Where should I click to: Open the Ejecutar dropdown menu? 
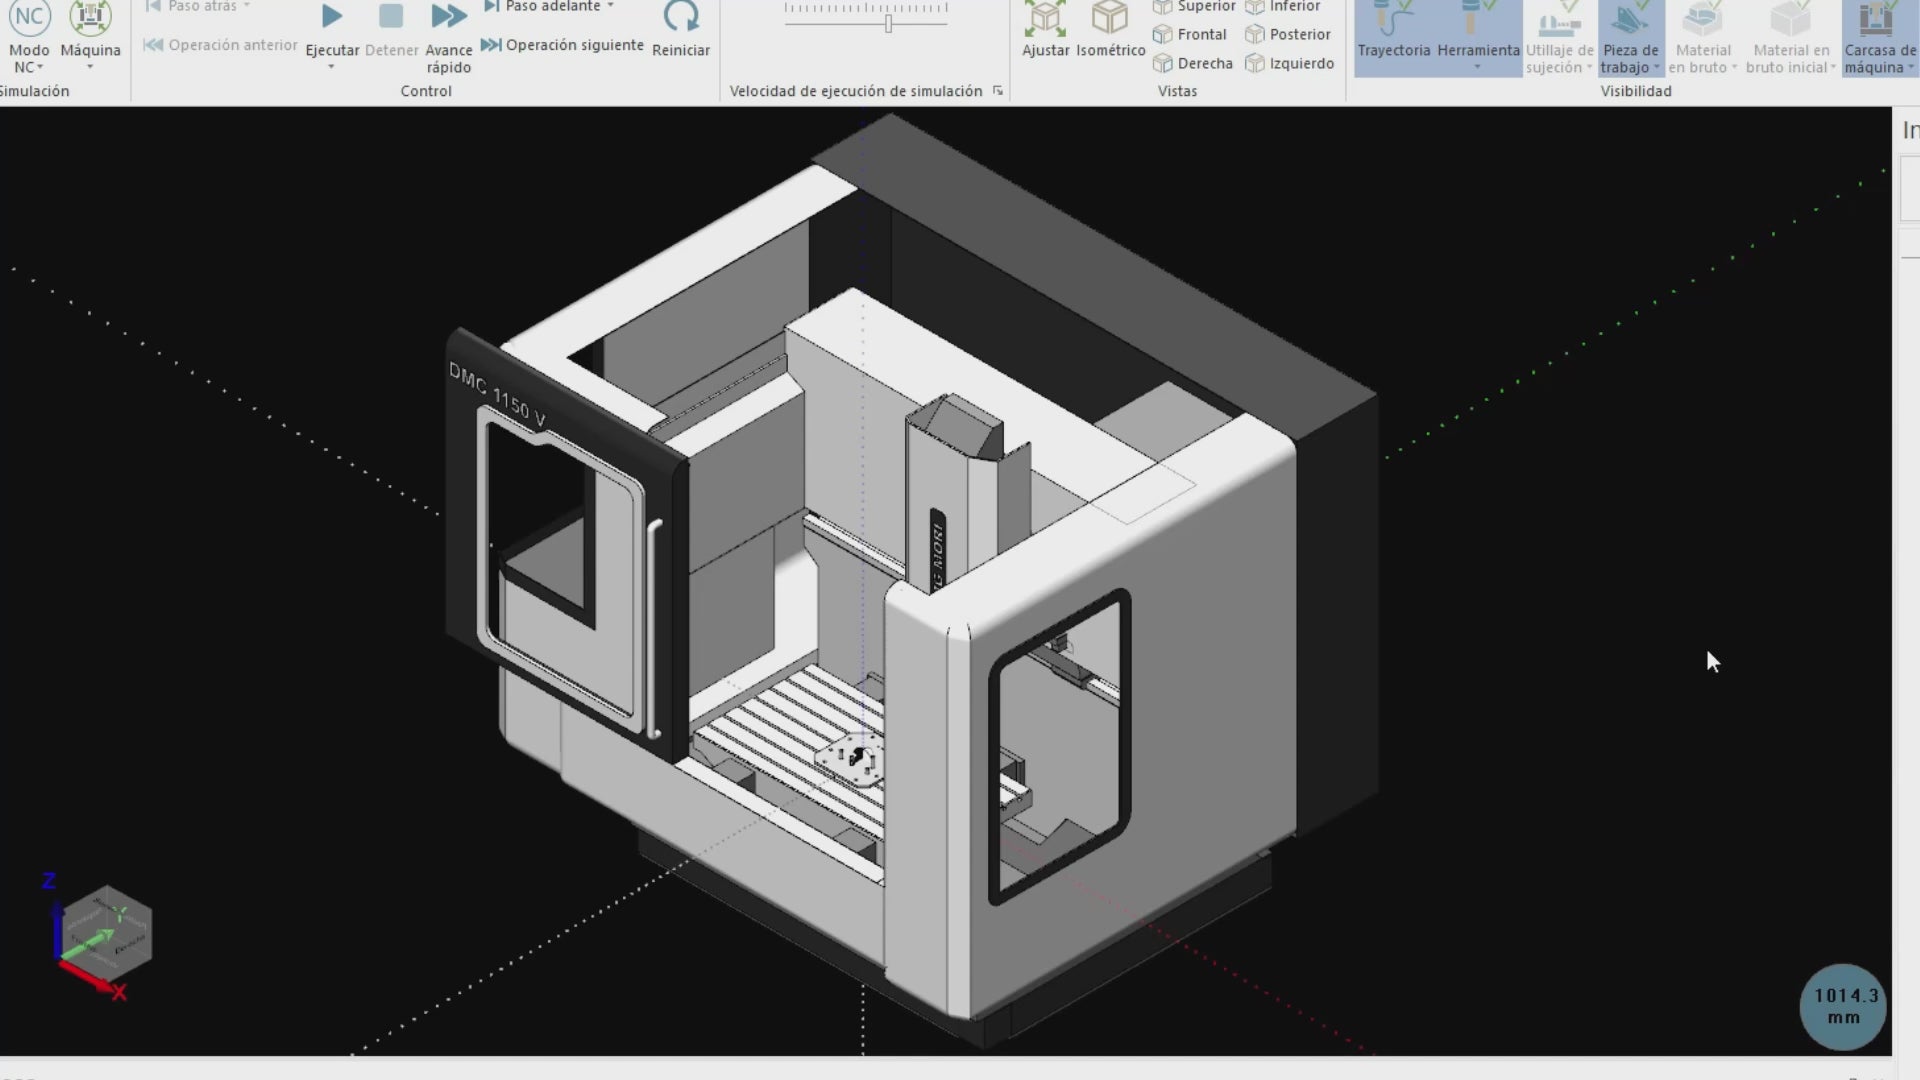tap(332, 66)
